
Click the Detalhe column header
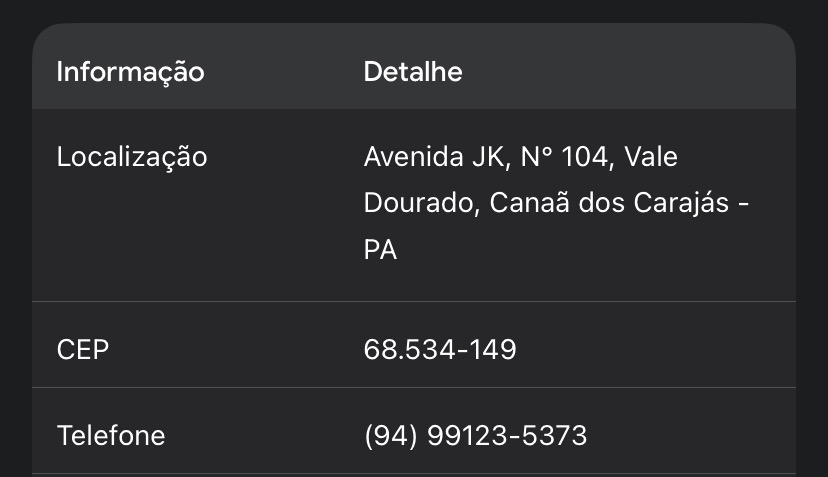coord(413,72)
